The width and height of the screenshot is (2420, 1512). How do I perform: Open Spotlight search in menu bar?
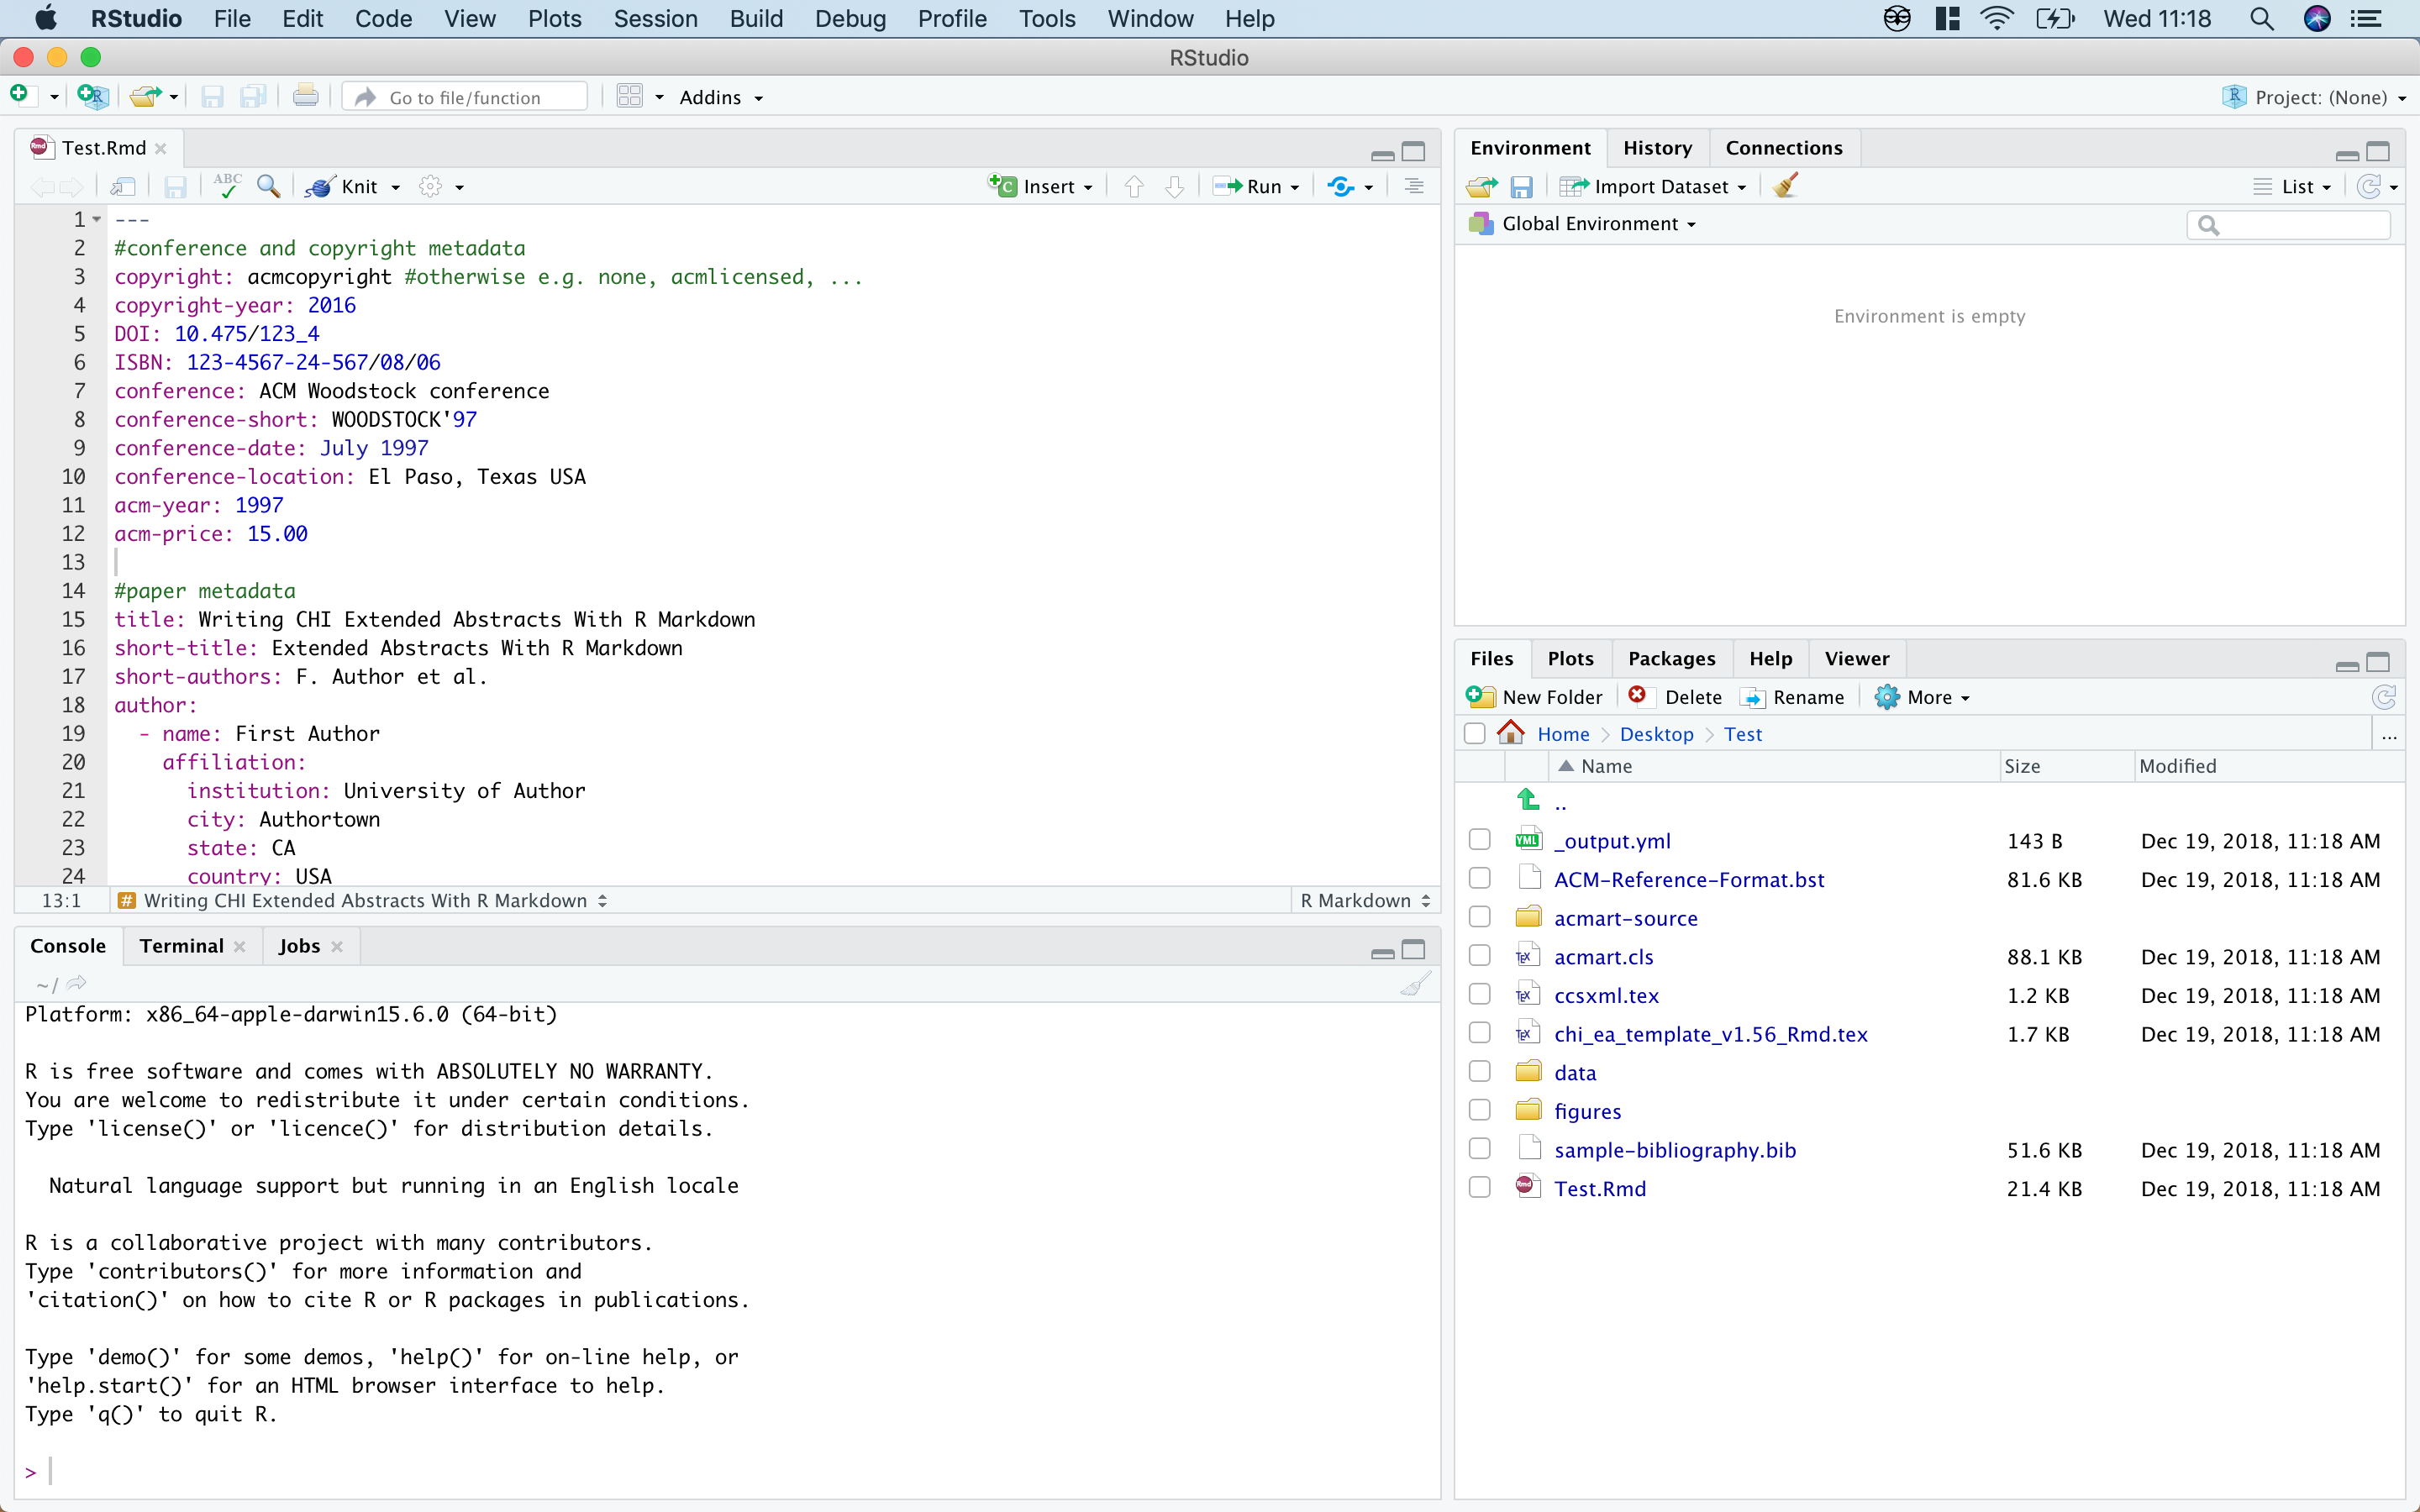click(2262, 19)
